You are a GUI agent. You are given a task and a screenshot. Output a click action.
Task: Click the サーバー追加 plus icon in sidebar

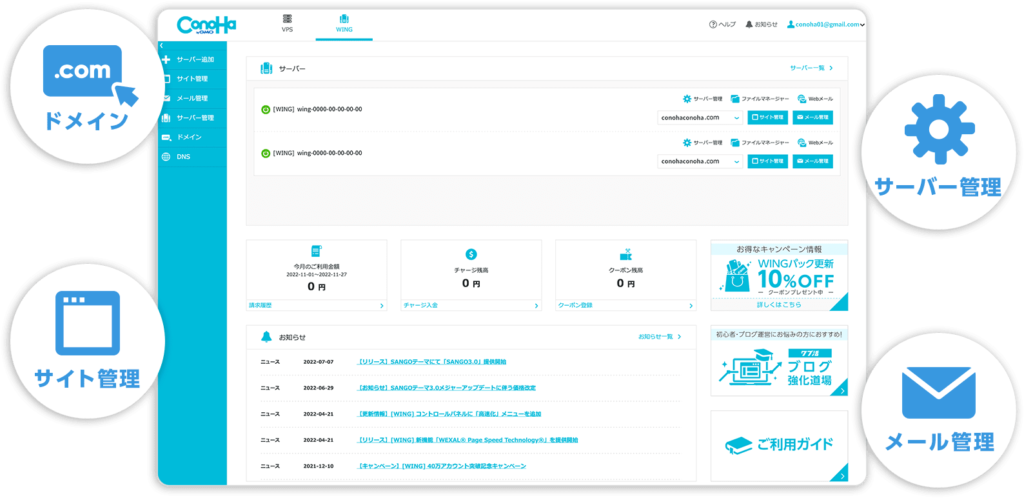[166, 60]
